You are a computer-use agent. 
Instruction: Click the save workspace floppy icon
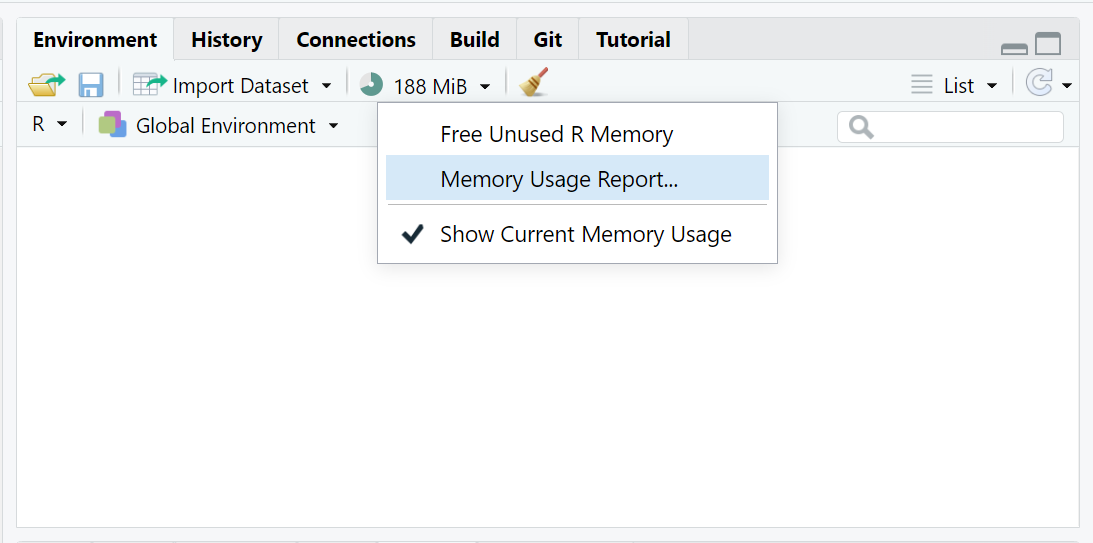[x=91, y=85]
